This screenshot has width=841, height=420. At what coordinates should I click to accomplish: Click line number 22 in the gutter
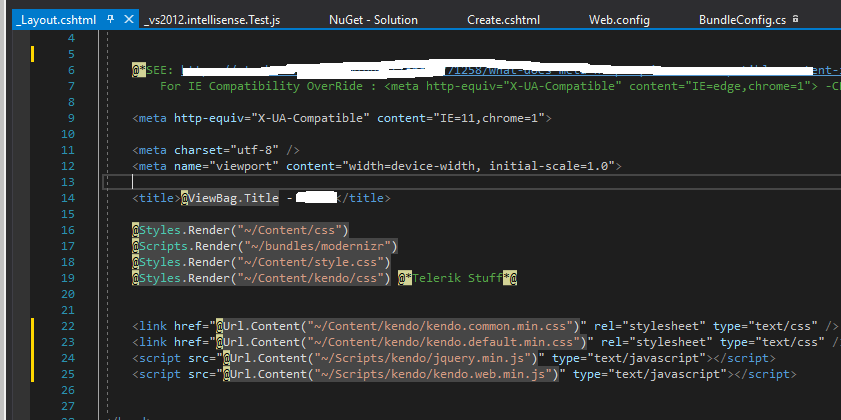tap(68, 326)
